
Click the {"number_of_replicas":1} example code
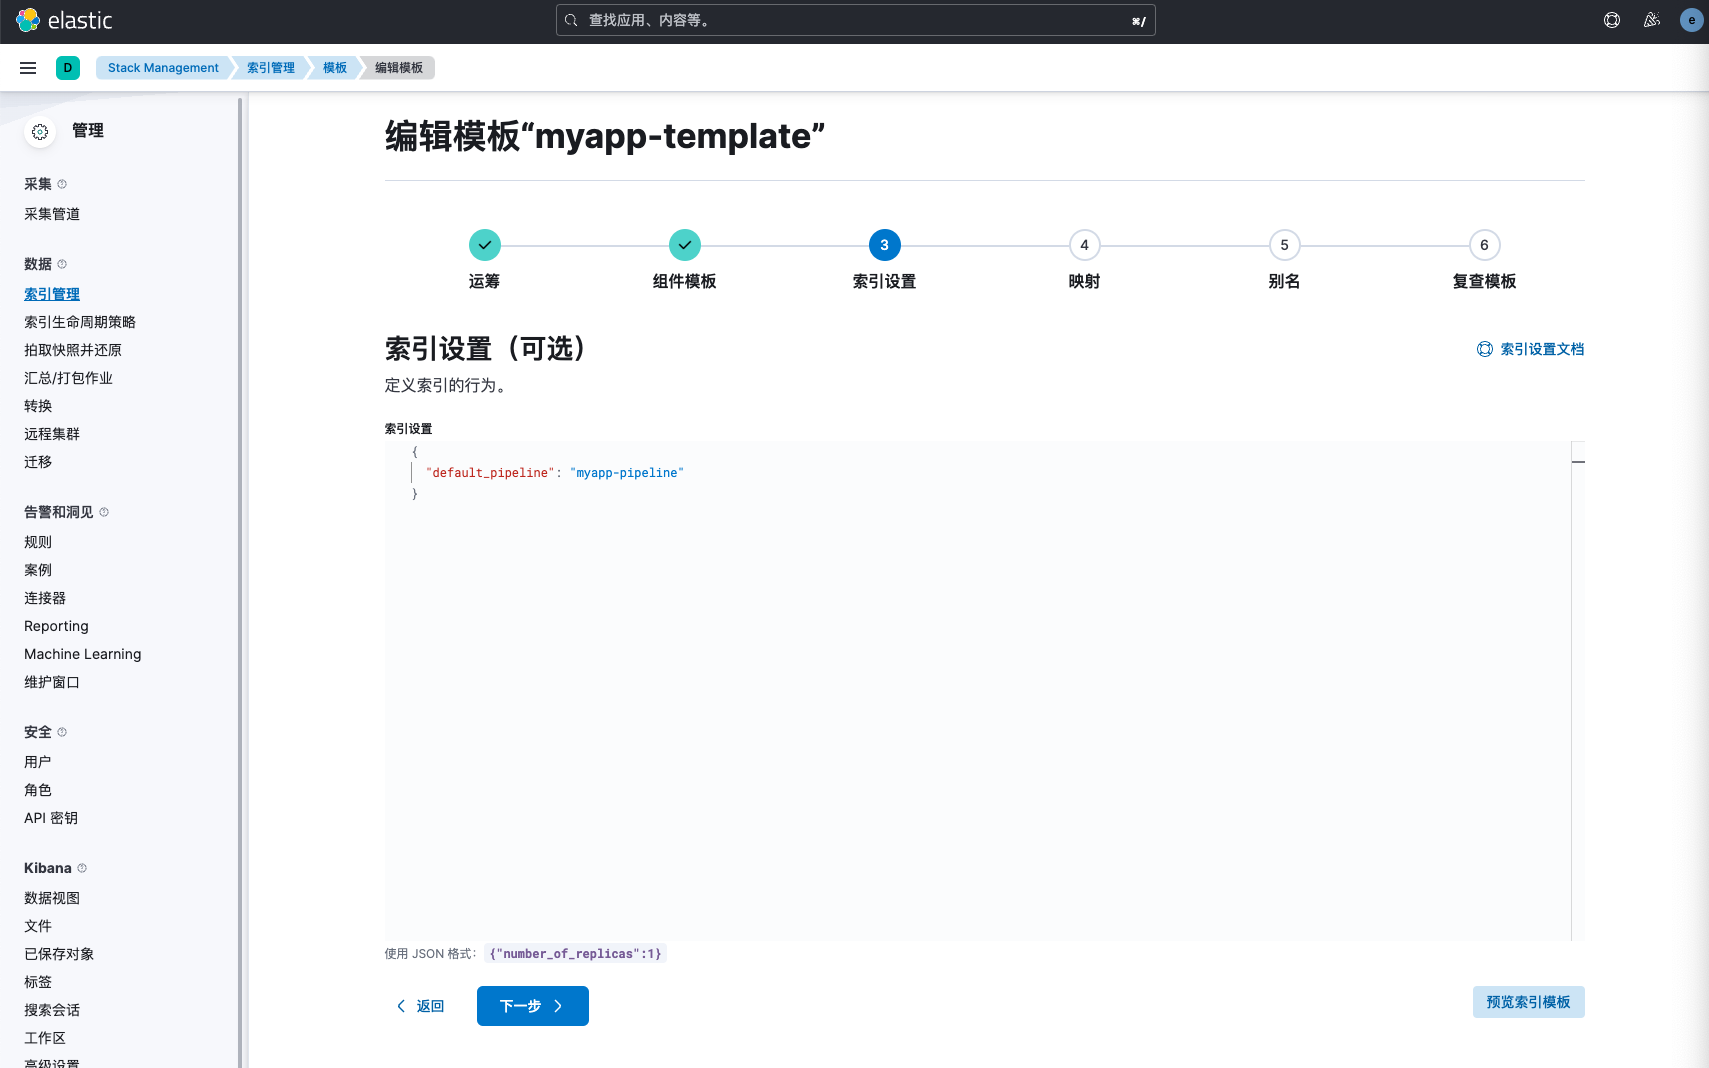tap(575, 954)
